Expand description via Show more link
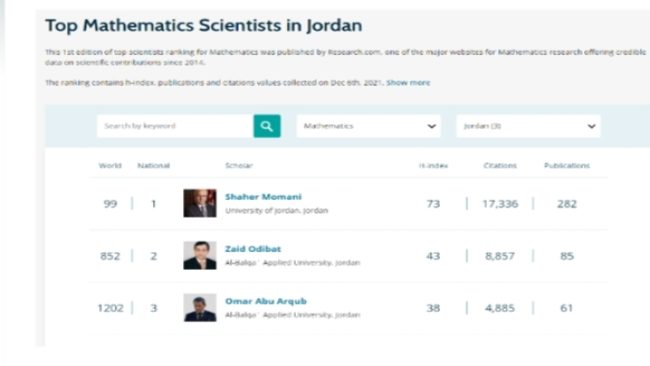The width and height of the screenshot is (650, 366). [408, 82]
